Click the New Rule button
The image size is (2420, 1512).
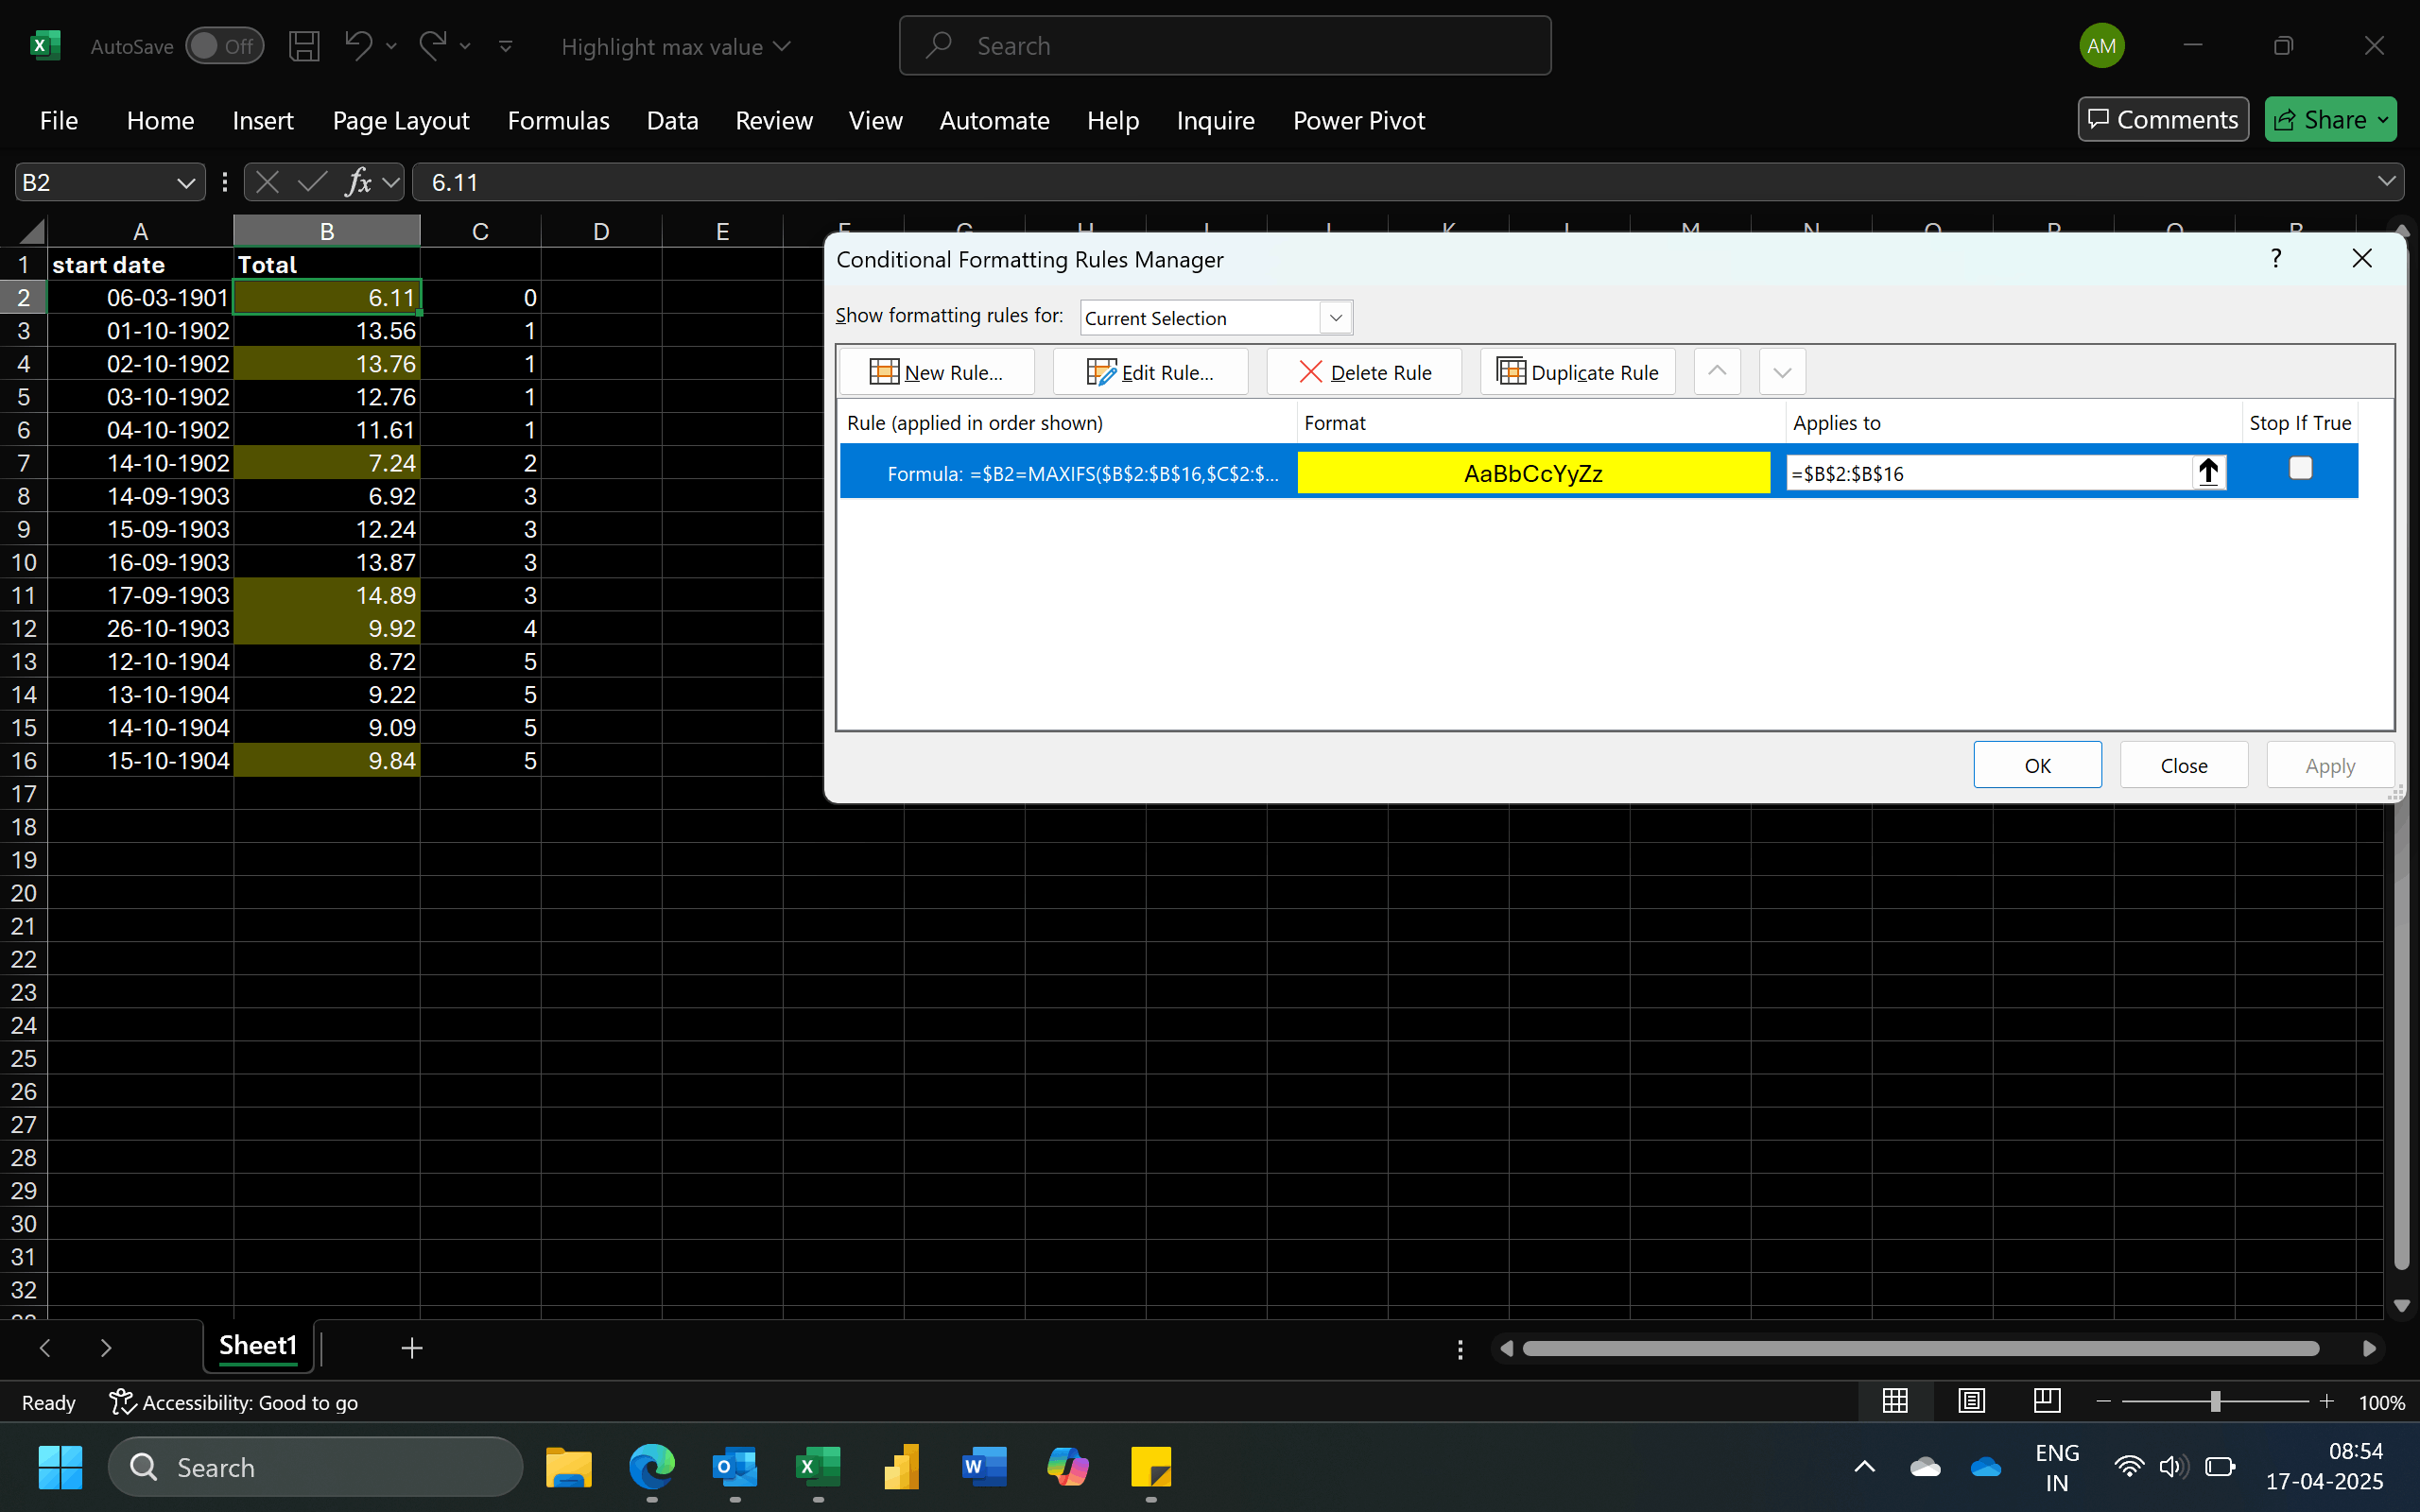coord(937,372)
